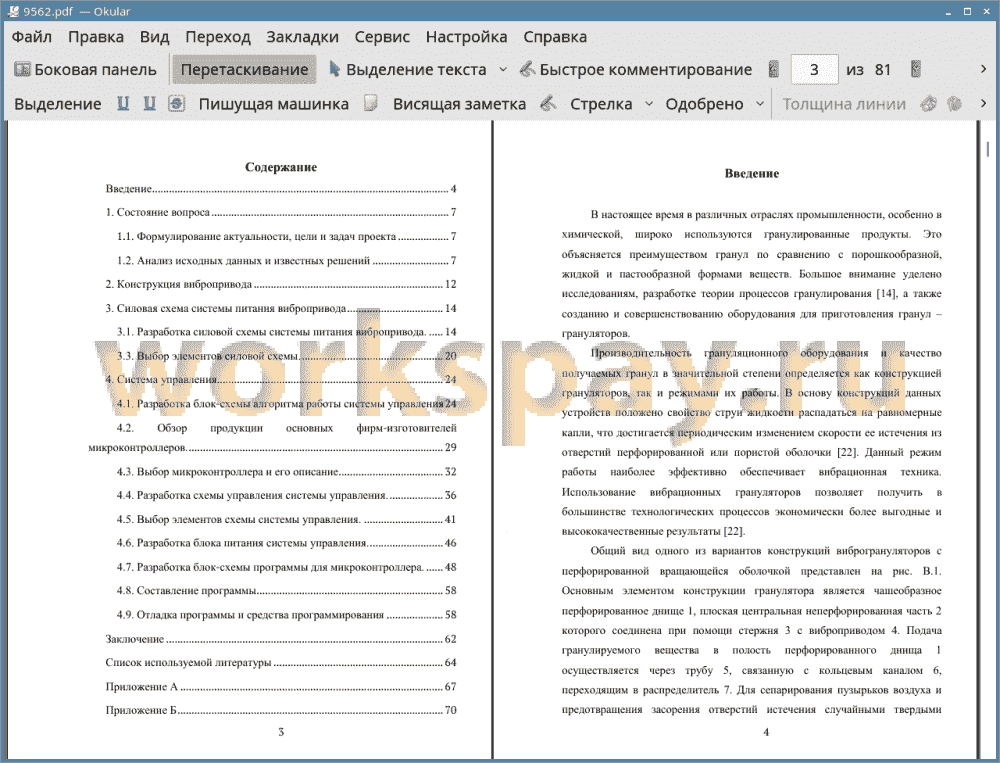Screen dimensions: 1000x763
Task: Switch to Выделение текста tool
Action: pyautogui.click(x=407, y=70)
